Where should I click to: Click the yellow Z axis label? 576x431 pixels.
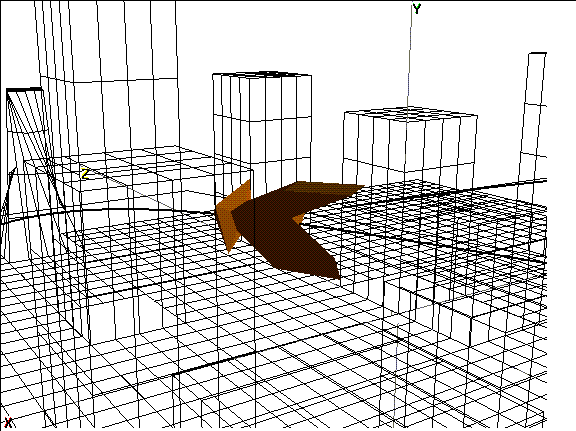pyautogui.click(x=85, y=174)
